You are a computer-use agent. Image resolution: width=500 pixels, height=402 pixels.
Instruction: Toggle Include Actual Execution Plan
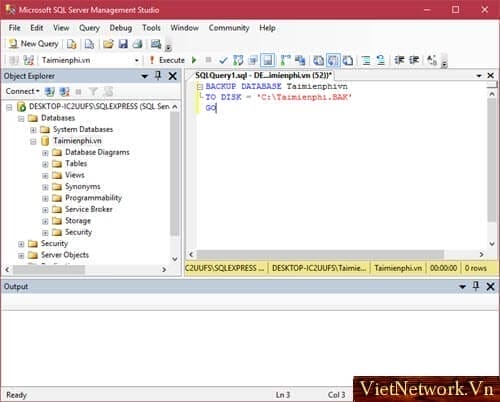click(285, 60)
